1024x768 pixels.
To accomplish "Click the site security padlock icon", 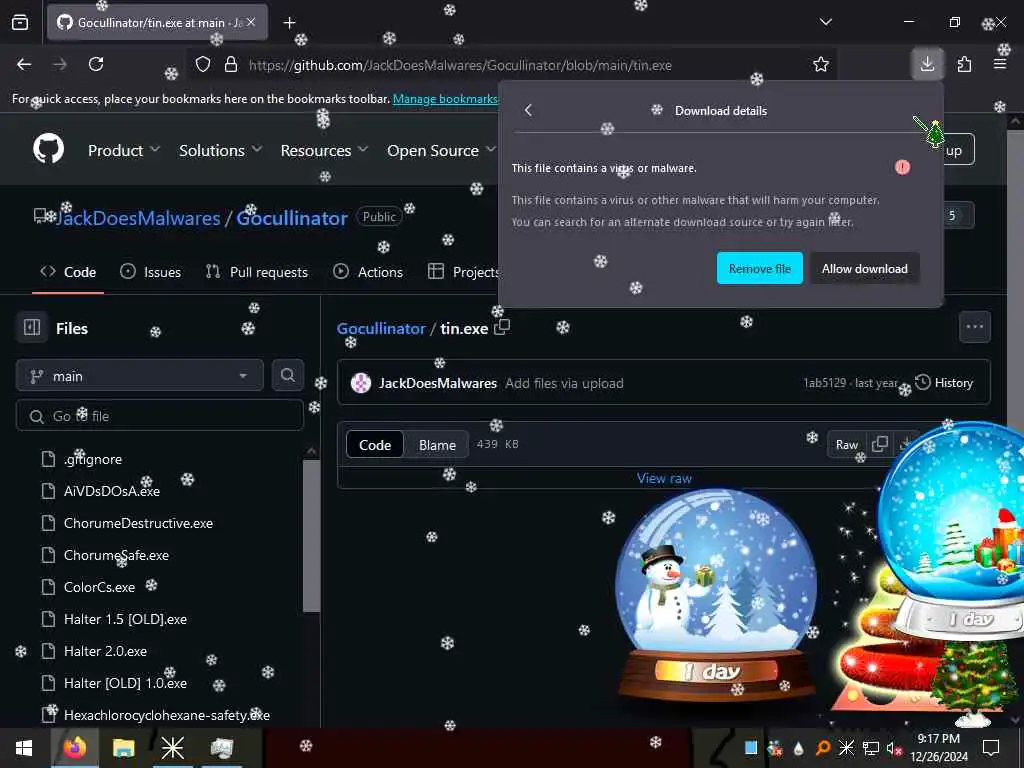I will 231,65.
